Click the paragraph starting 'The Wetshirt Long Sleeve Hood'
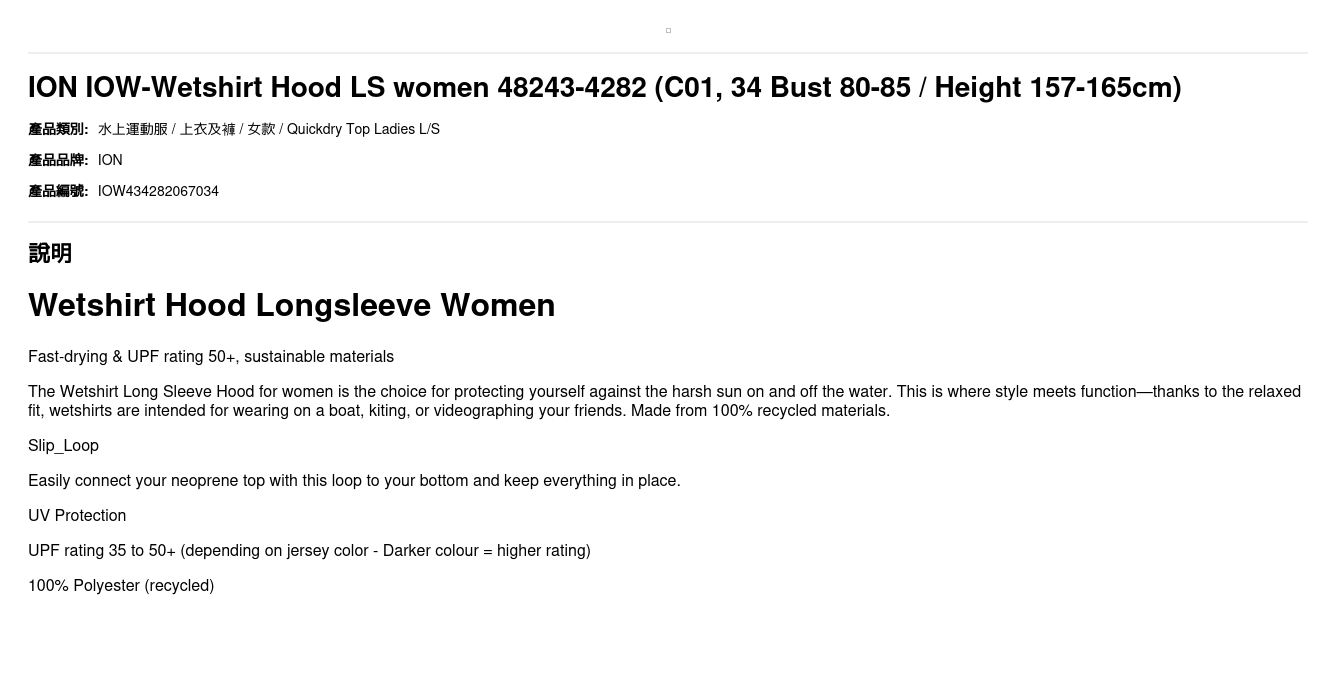Screen dimensions: 1328x676 [664, 401]
